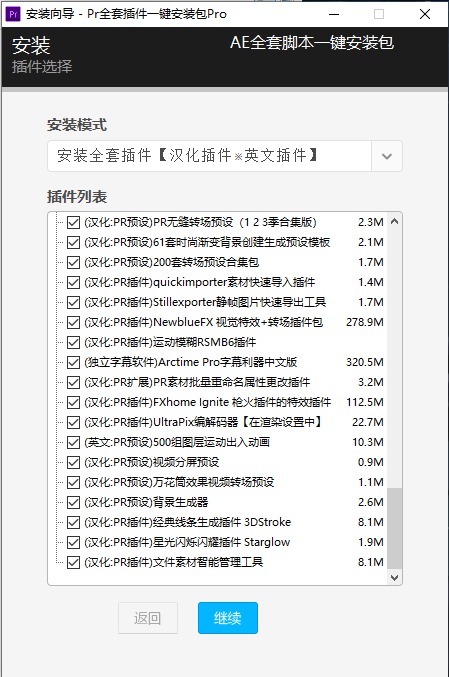Image resolution: width=449 pixels, height=677 pixels.
Task: Minimize the installer window
Action: (x=334, y=14)
